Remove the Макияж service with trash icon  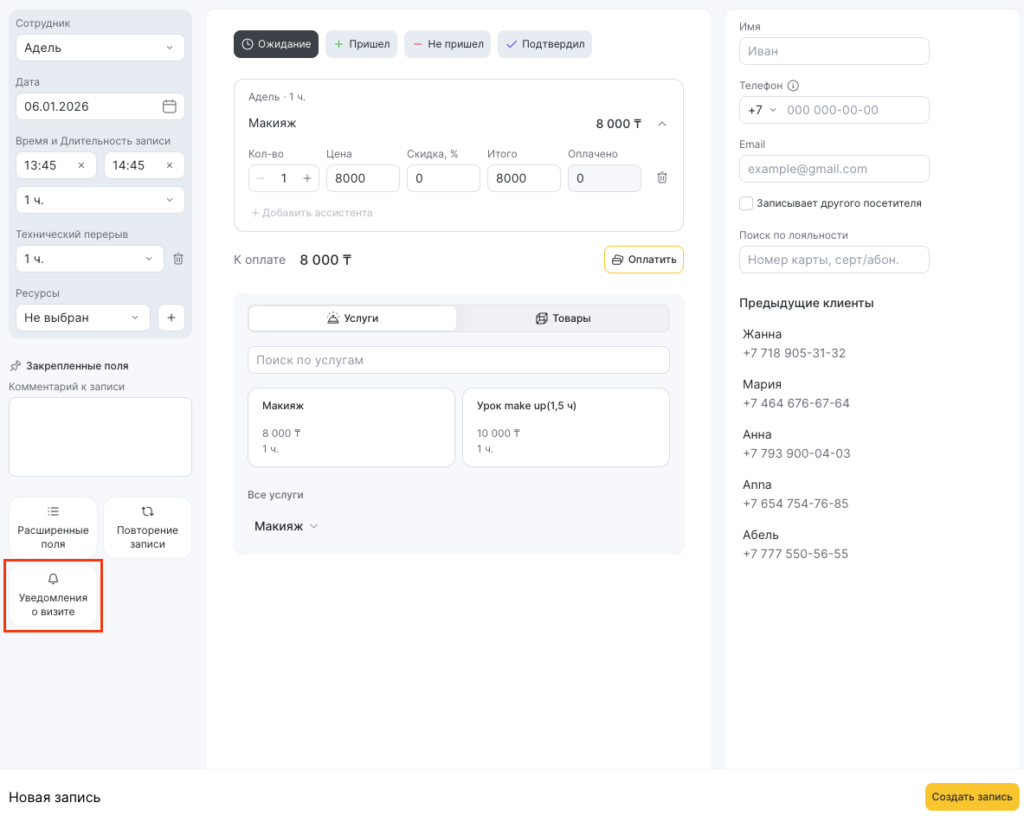(x=662, y=178)
